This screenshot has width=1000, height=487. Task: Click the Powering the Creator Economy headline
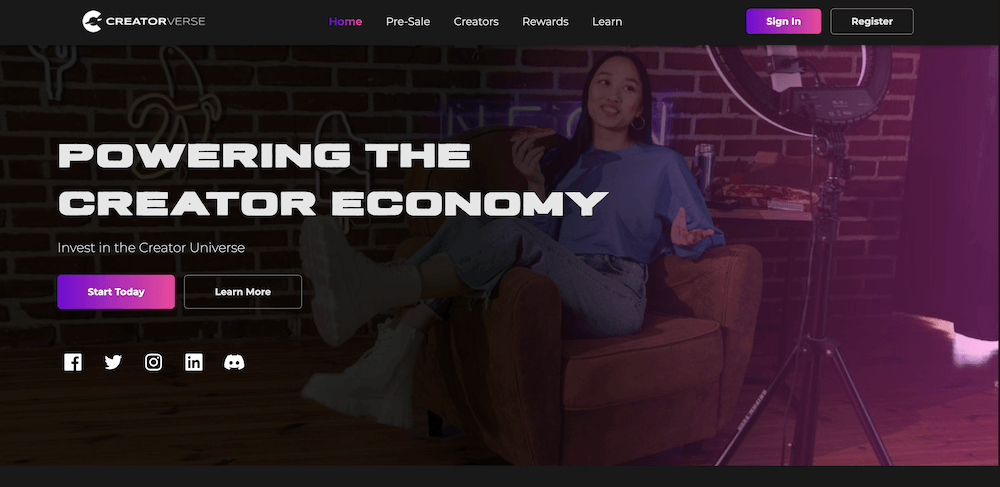point(332,179)
